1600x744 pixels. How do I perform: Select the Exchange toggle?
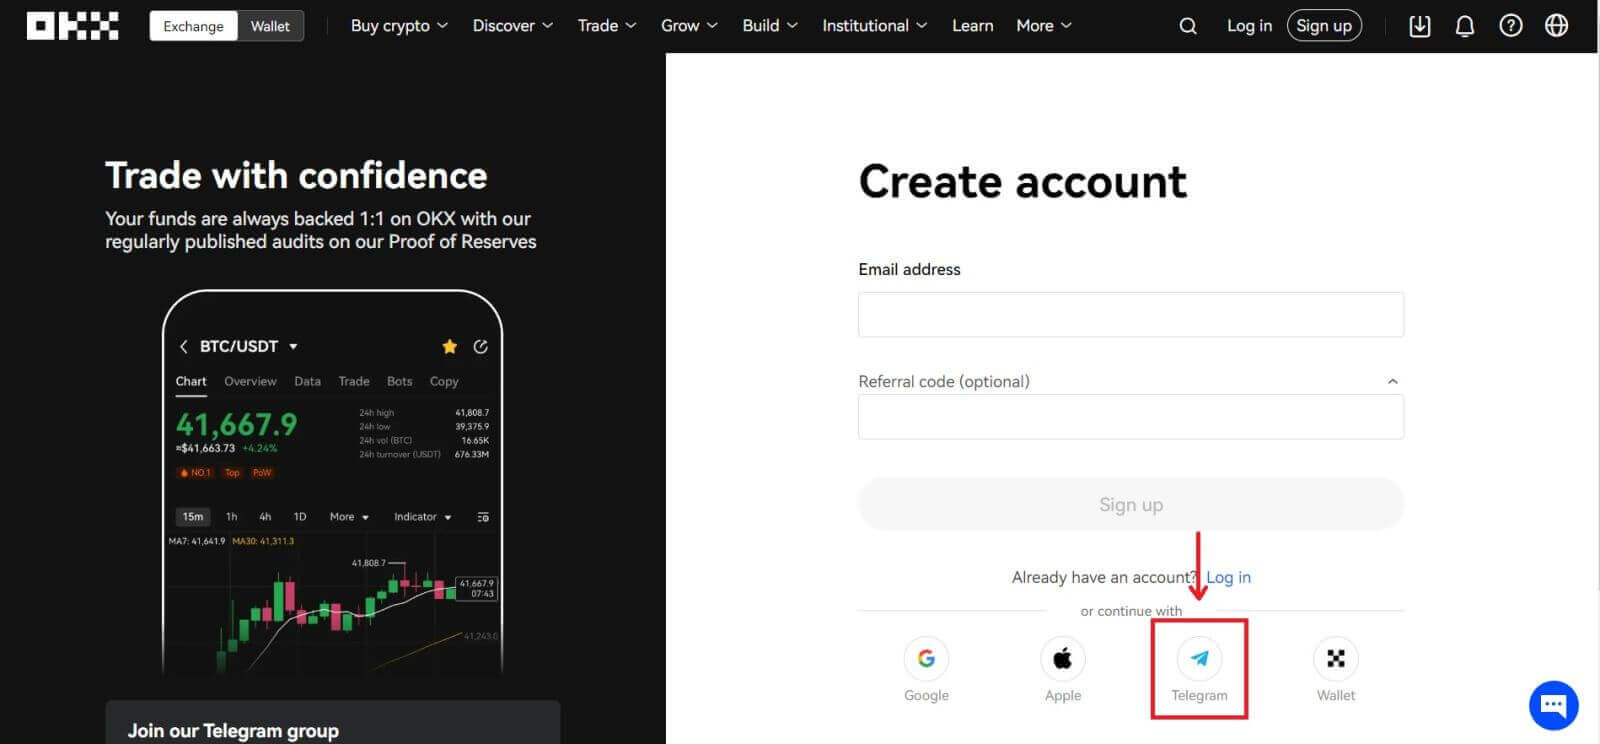pos(194,26)
